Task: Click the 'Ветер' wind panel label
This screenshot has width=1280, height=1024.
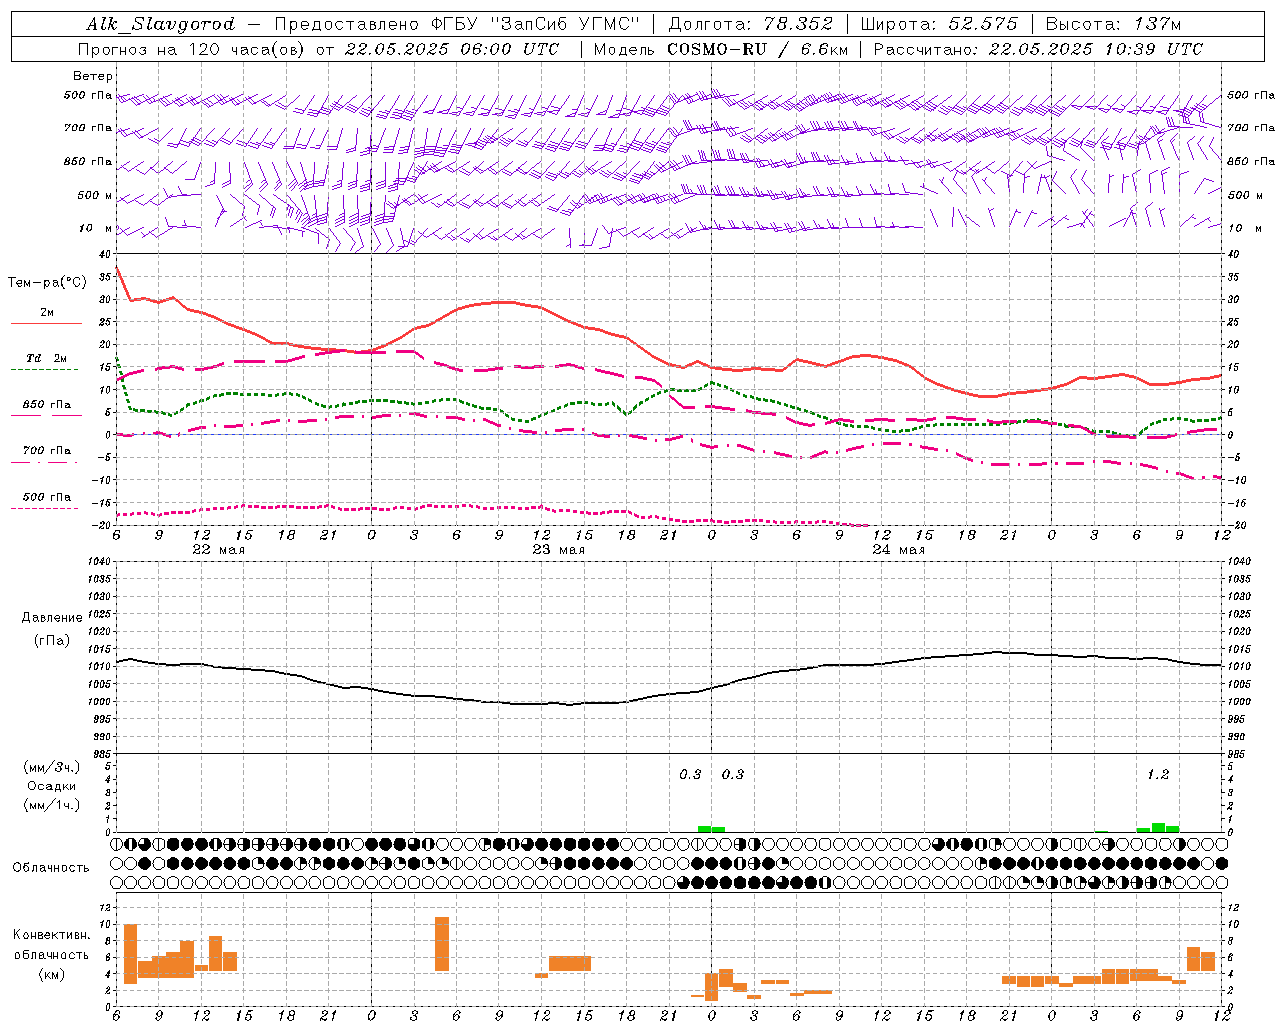Action: tap(93, 76)
